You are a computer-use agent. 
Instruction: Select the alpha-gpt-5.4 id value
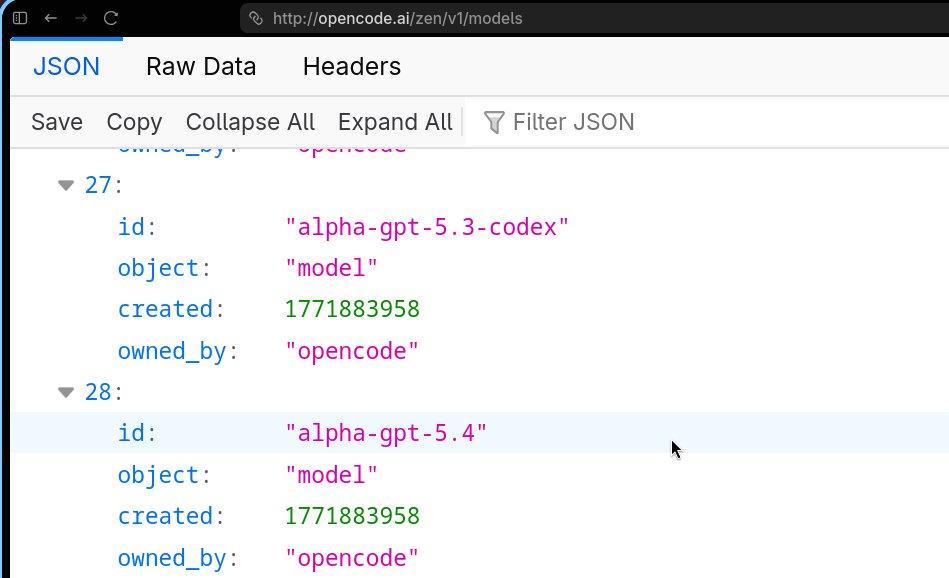pos(388,433)
